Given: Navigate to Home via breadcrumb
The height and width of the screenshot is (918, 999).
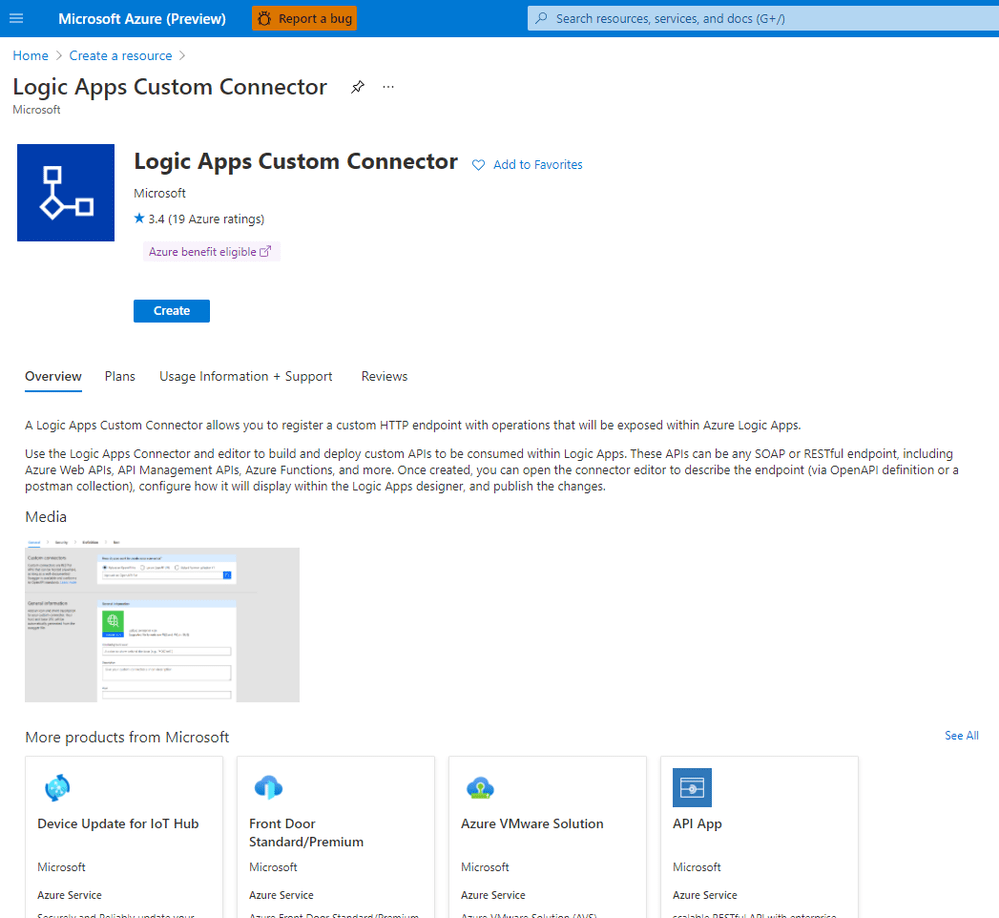Looking at the screenshot, I should pyautogui.click(x=30, y=55).
